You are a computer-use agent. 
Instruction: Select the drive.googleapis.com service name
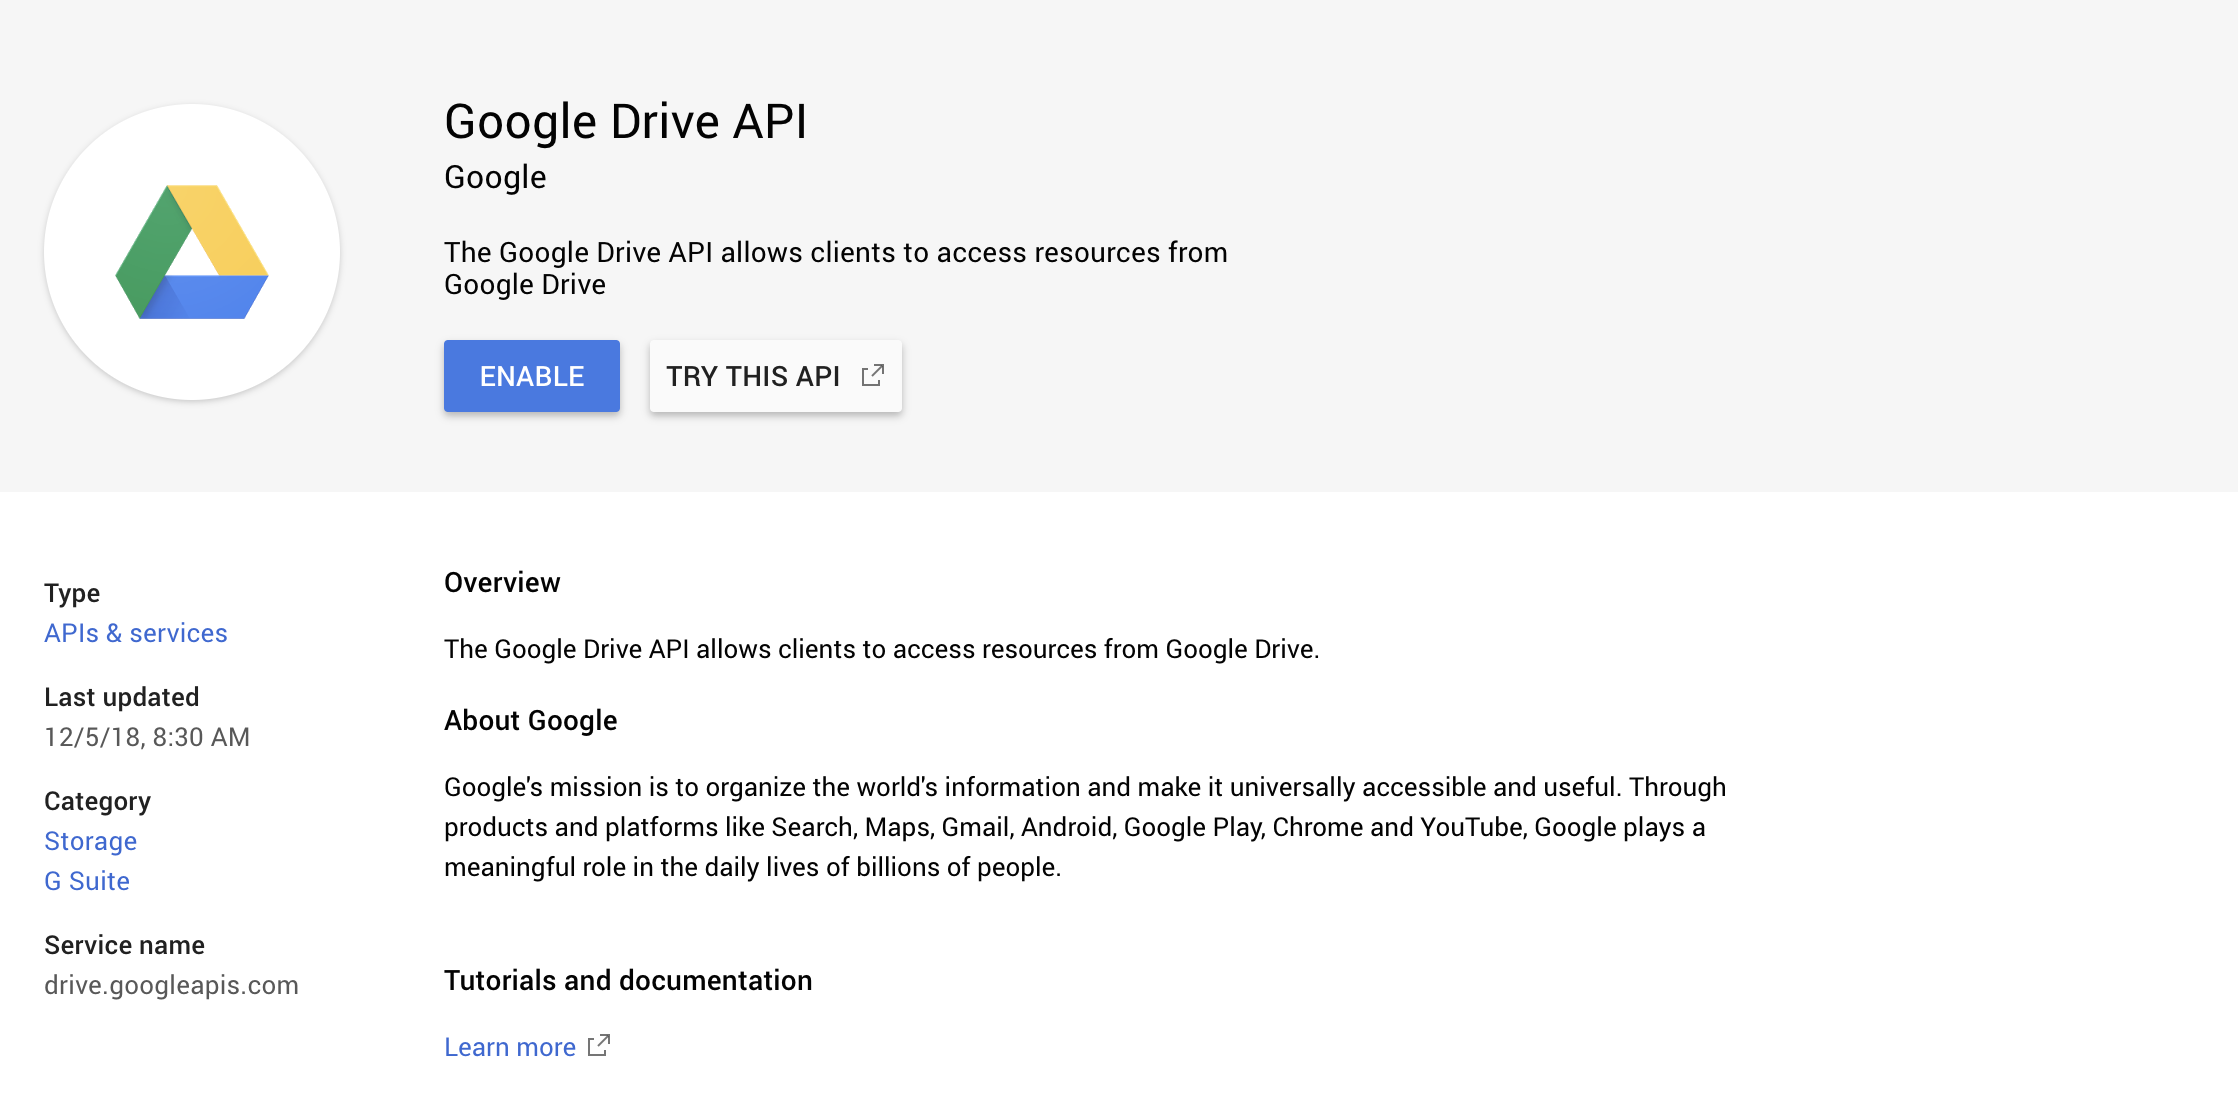(171, 985)
